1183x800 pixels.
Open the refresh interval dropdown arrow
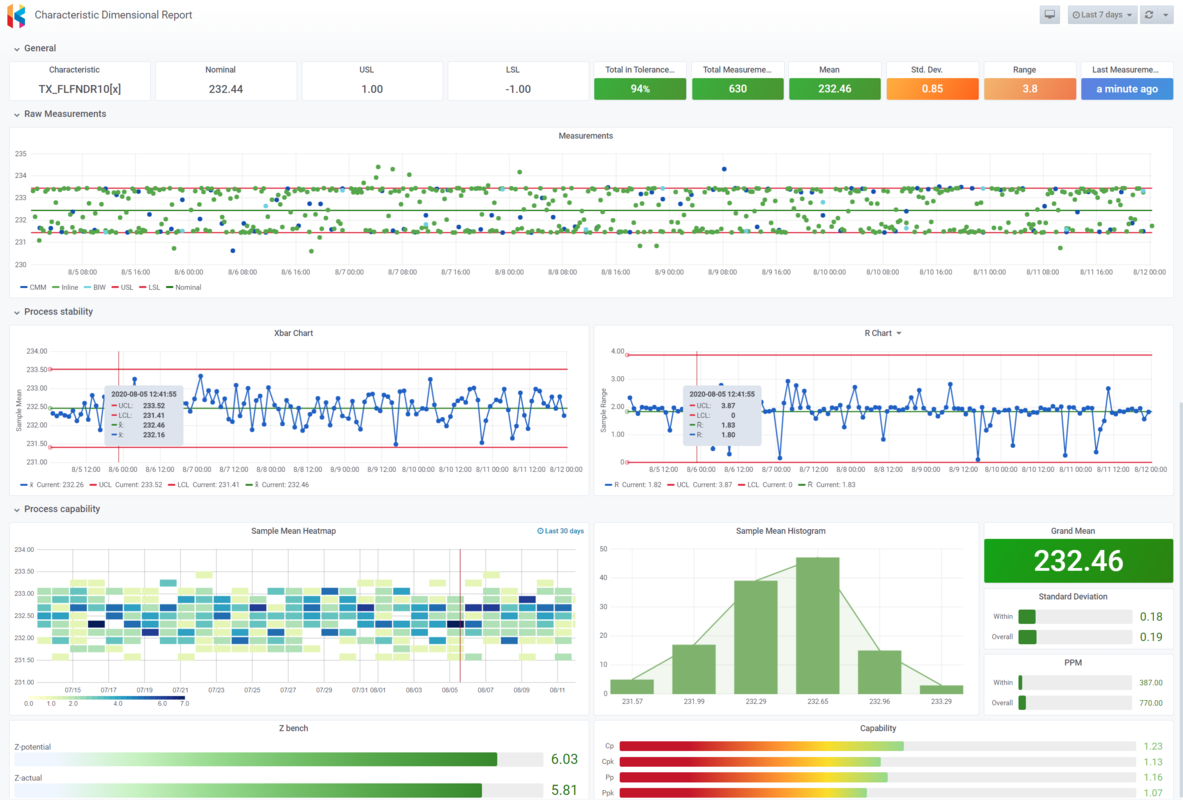click(x=1166, y=15)
